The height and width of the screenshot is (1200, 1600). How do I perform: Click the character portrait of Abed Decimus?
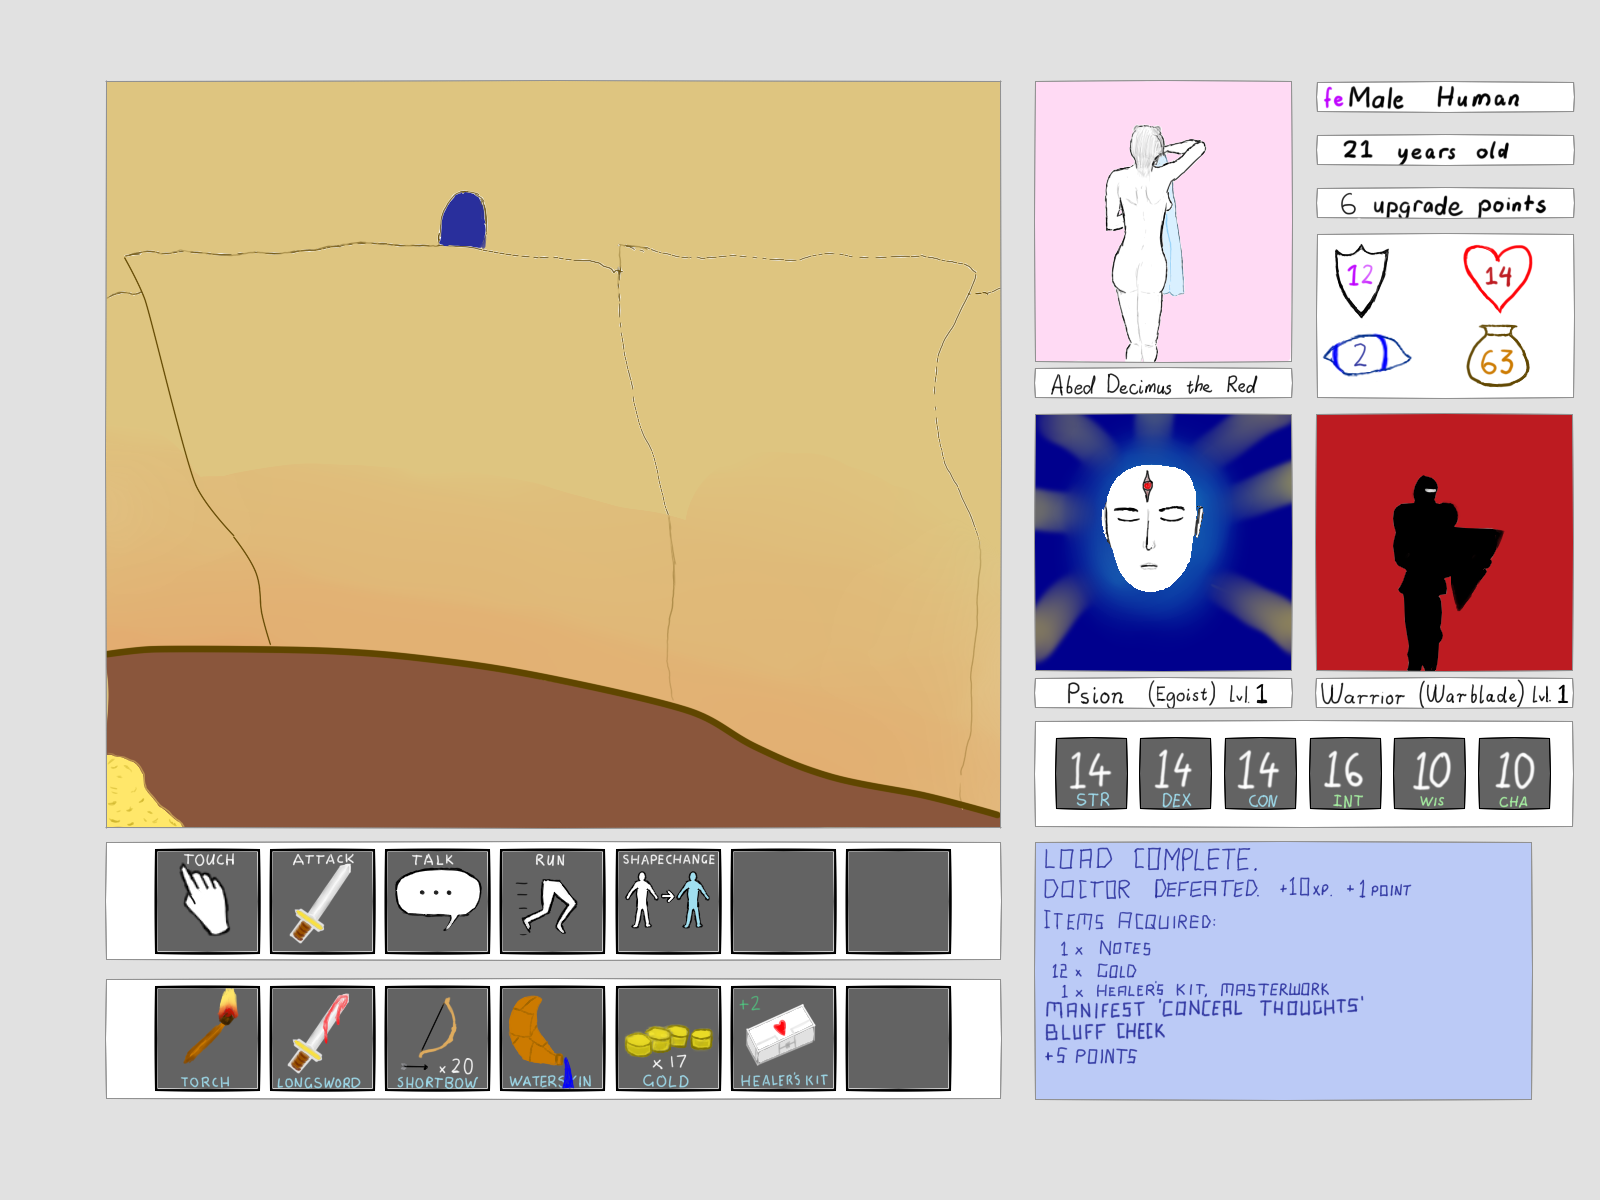pyautogui.click(x=1163, y=221)
